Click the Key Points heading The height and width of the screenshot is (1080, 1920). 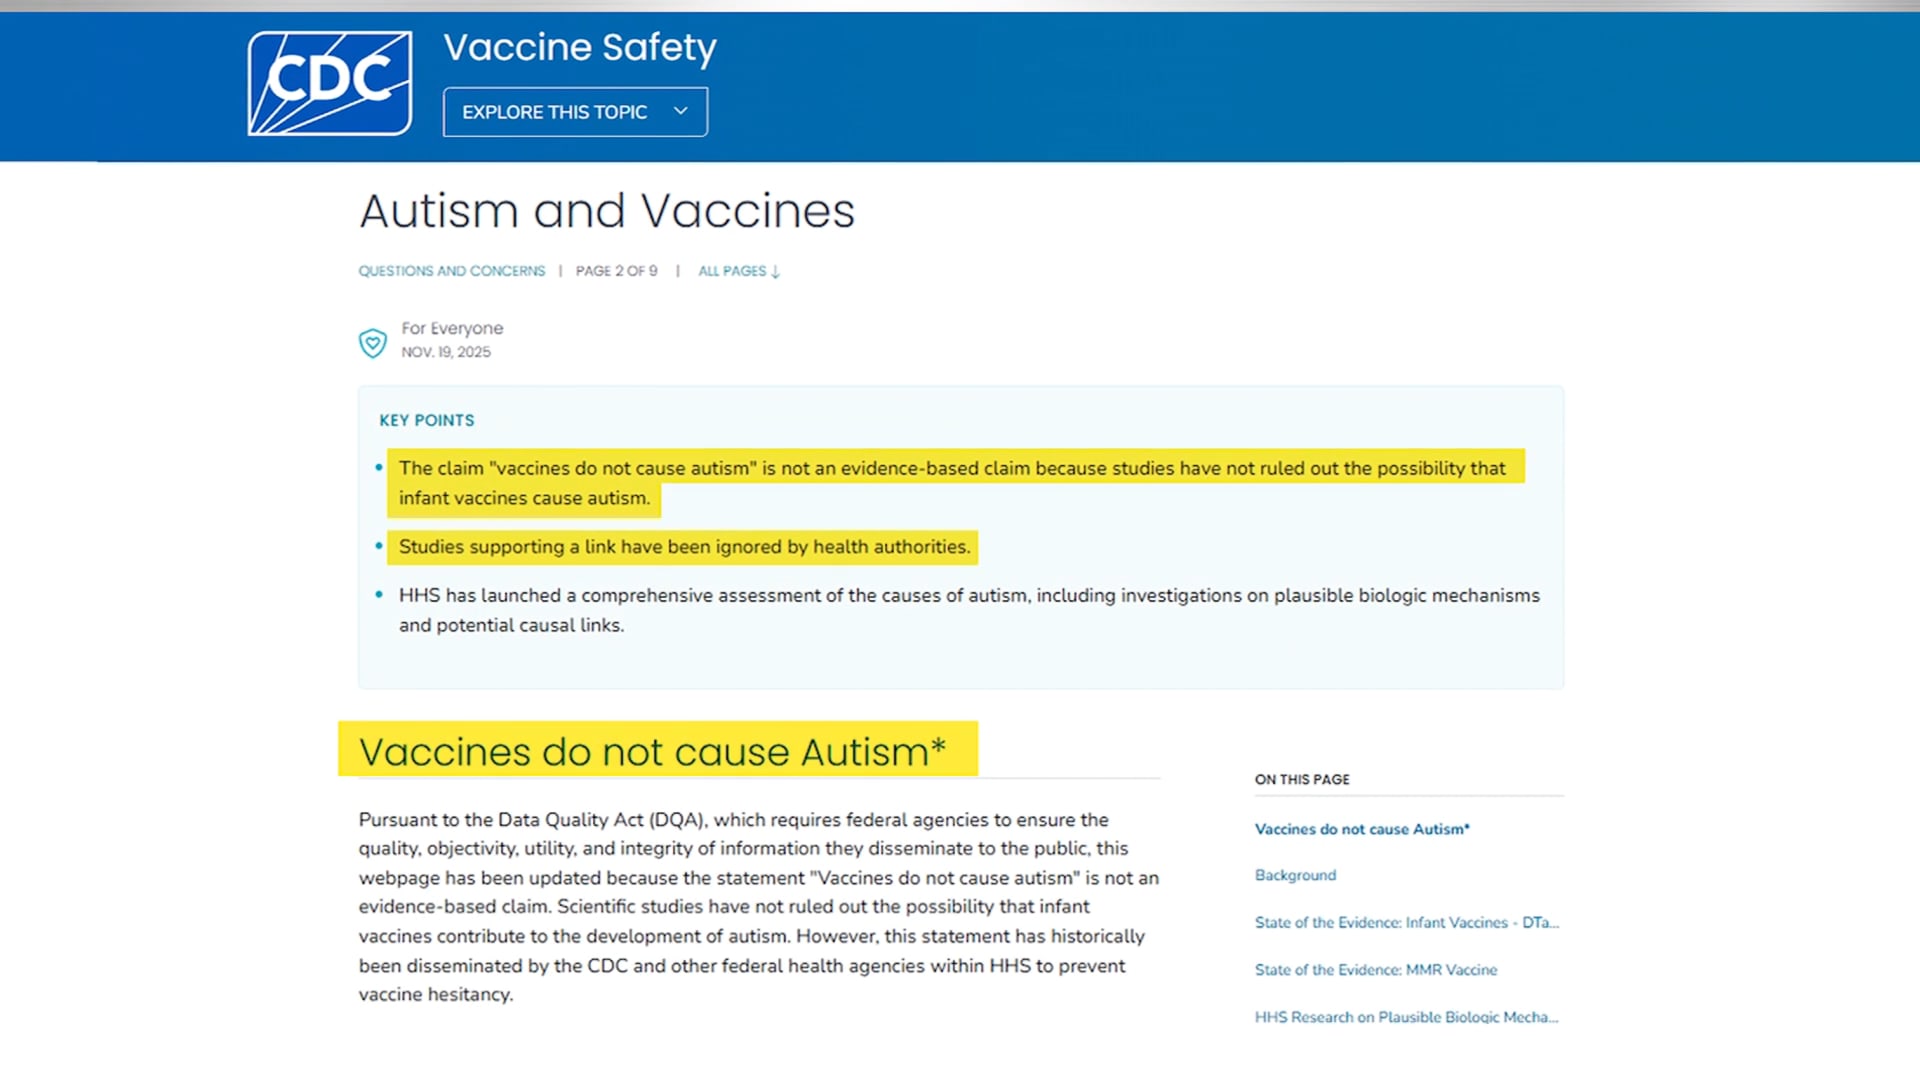427,420
